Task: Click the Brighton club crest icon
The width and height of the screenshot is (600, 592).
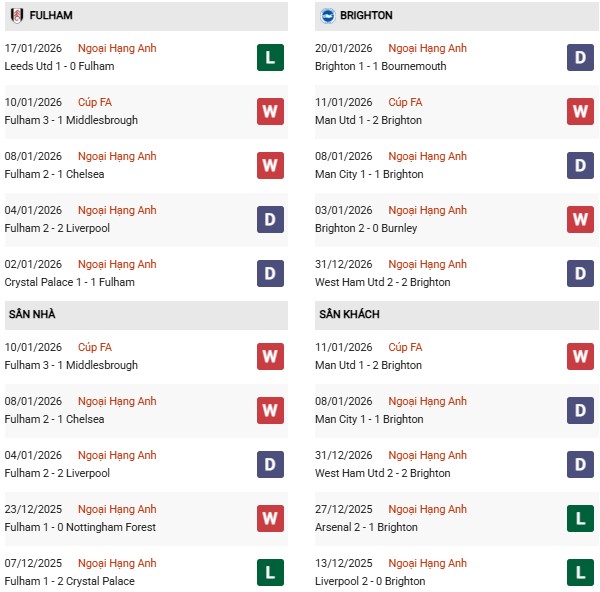Action: (x=326, y=15)
